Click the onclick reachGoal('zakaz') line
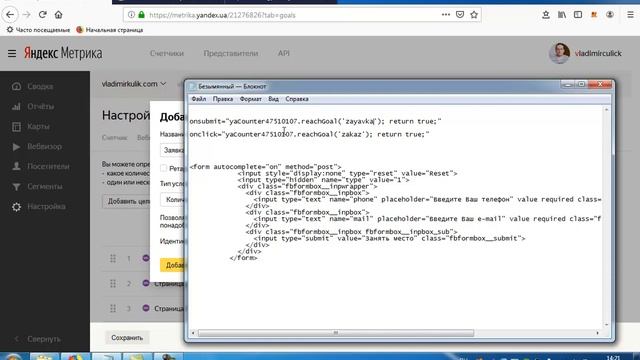Screen dimensions: 640x360 pos(309,134)
